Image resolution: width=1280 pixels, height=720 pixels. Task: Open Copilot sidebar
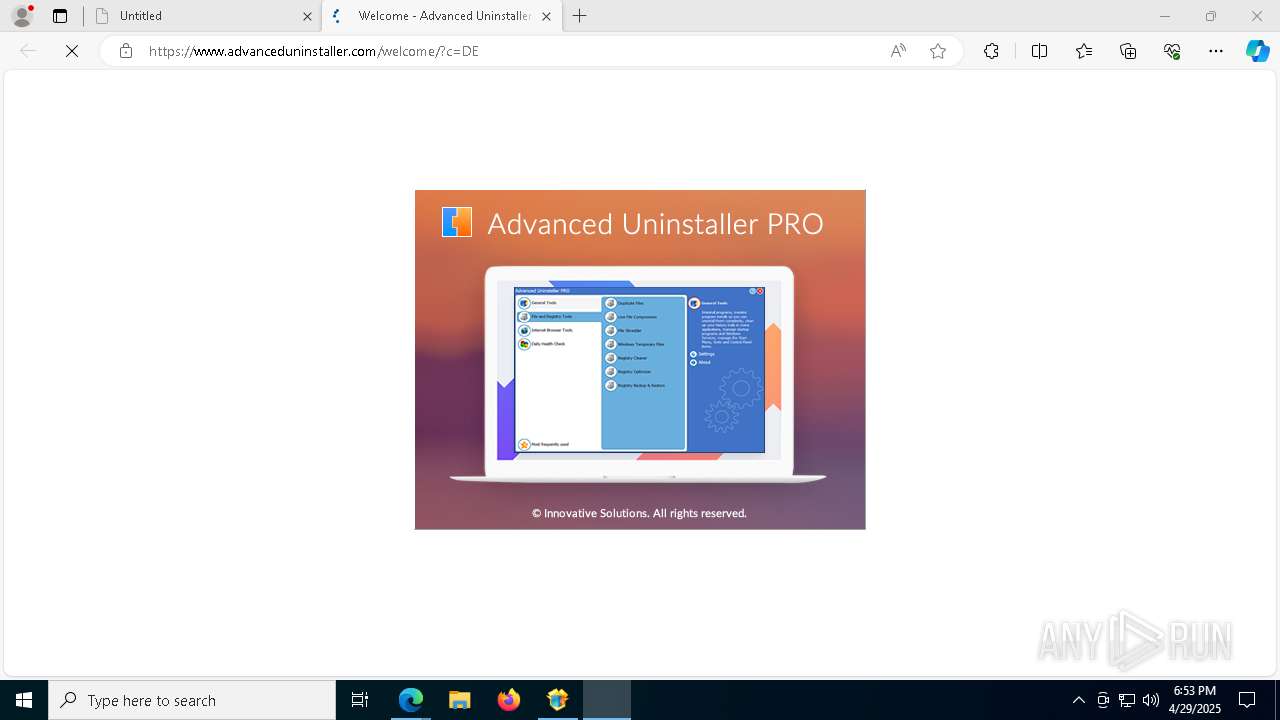(1257, 51)
